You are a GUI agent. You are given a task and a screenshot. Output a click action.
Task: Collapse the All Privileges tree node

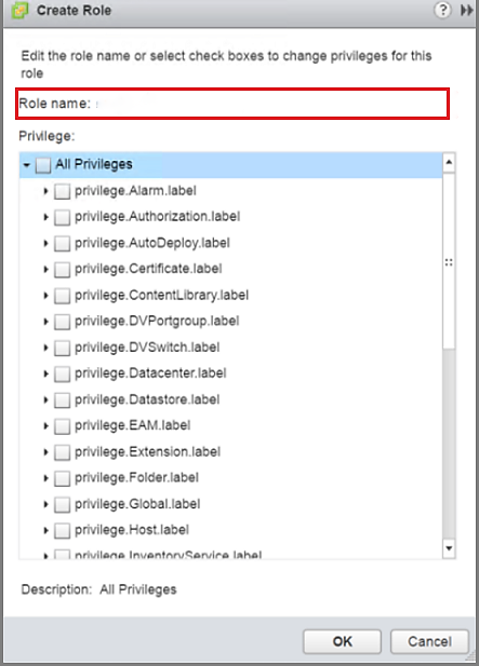point(27,165)
